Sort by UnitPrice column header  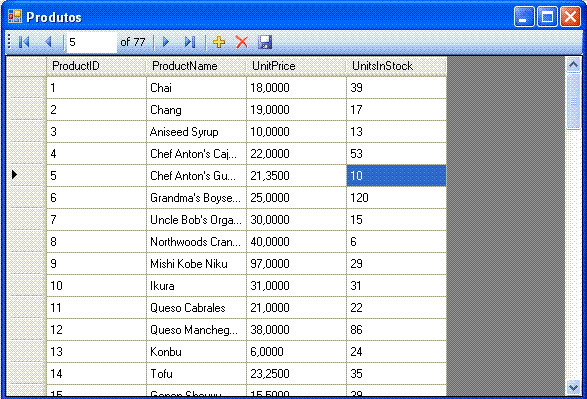[296, 66]
